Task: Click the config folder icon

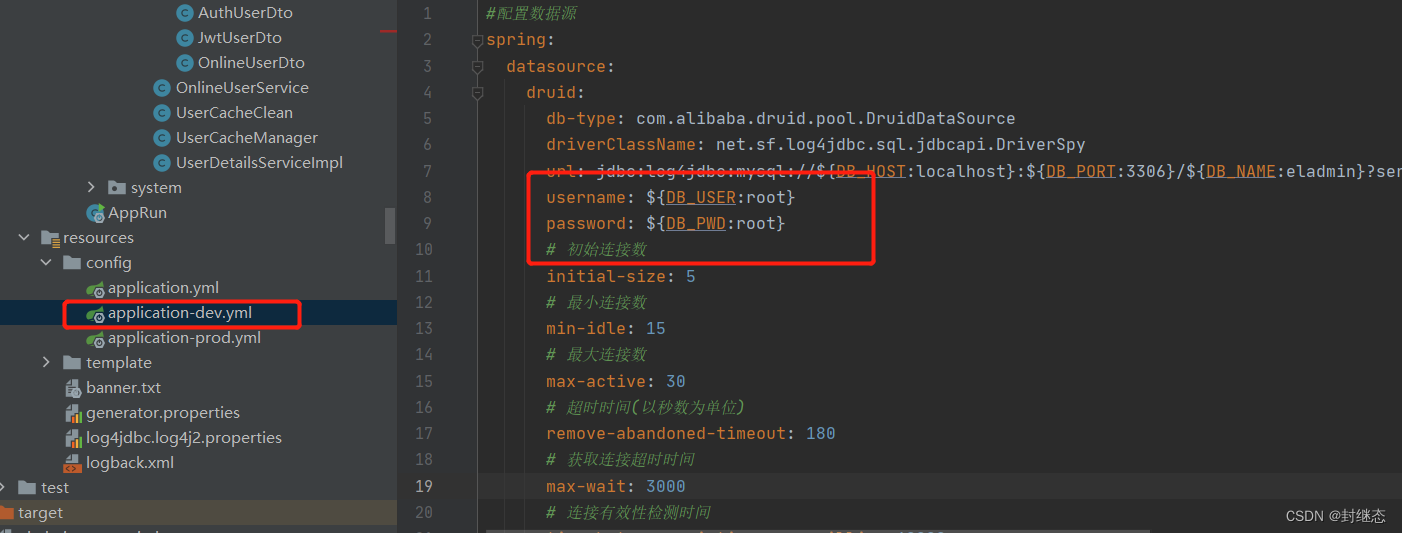Action: [72, 263]
